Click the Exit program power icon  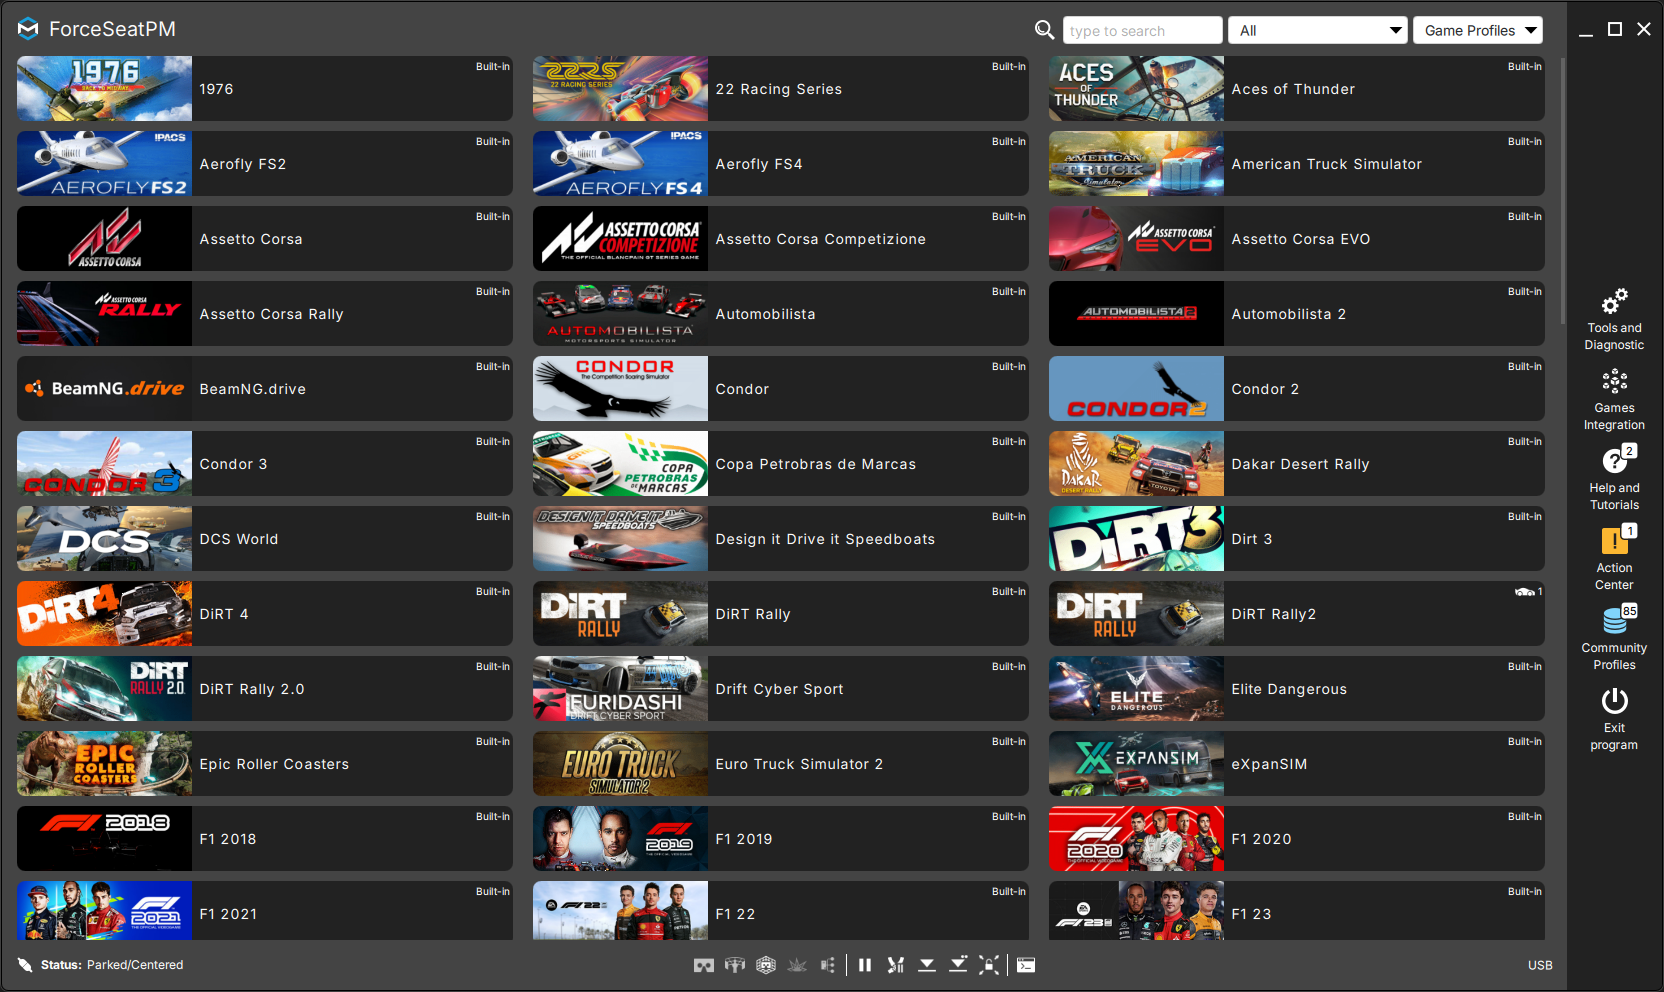click(x=1614, y=701)
